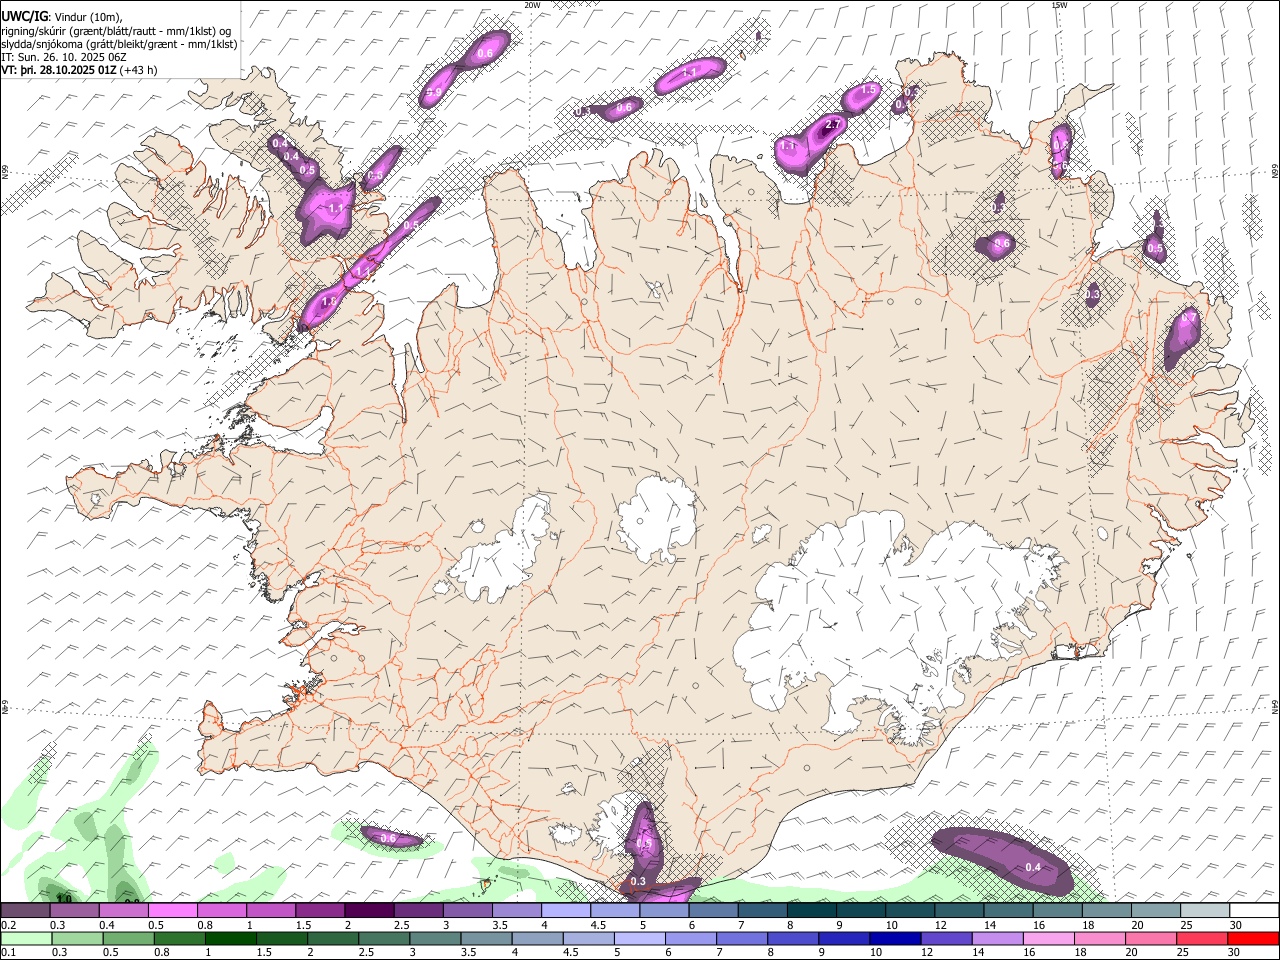The height and width of the screenshot is (960, 1280).
Task: Pick the rain legend swatch between 20 and 25
Action: [1152, 938]
